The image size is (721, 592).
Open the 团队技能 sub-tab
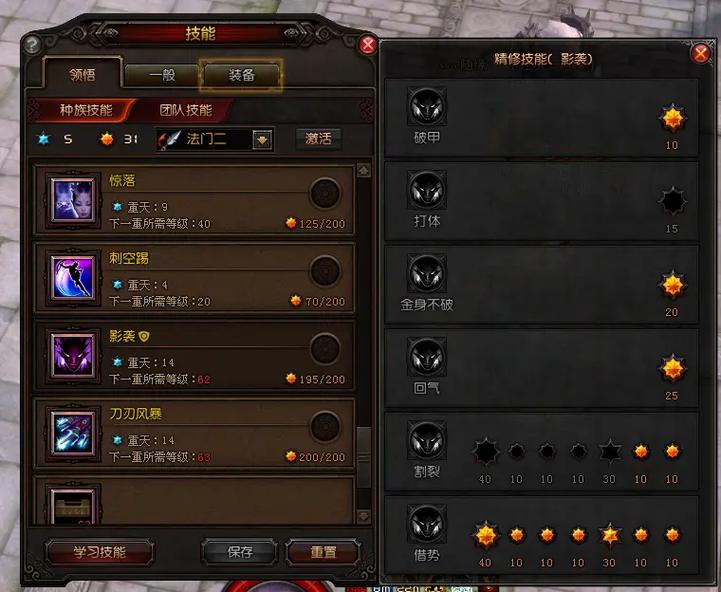(185, 110)
